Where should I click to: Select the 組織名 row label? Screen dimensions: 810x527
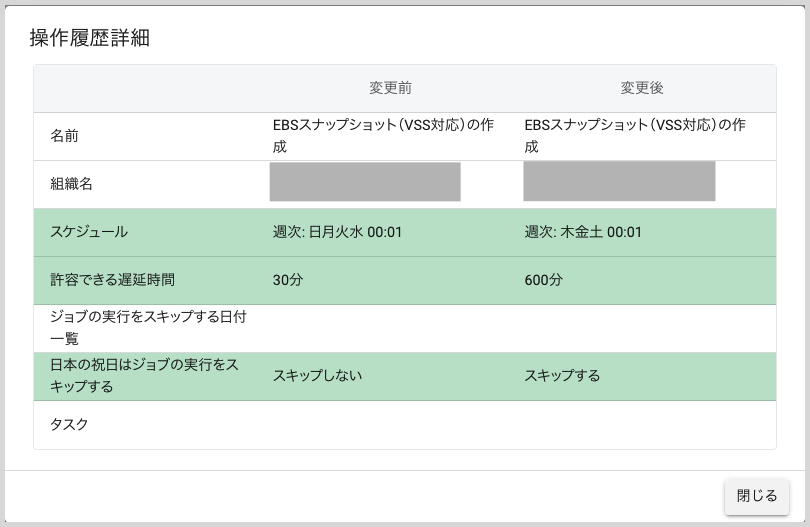[71, 184]
